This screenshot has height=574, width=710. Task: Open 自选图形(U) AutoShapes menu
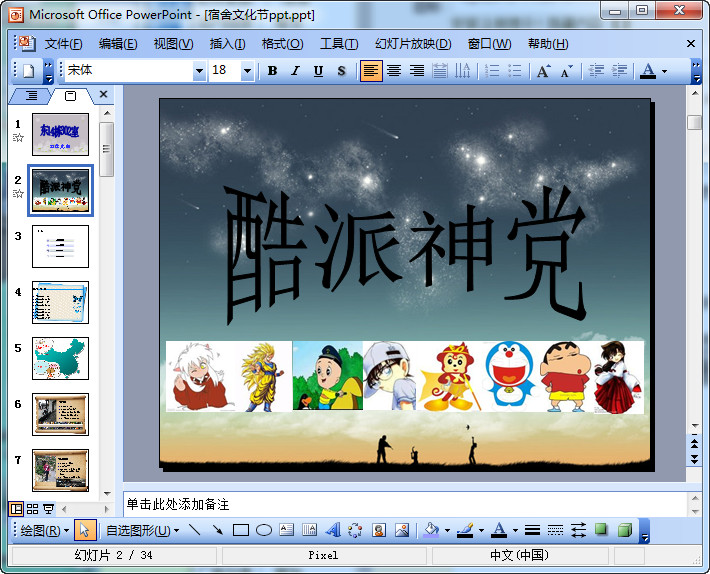[x=142, y=530]
